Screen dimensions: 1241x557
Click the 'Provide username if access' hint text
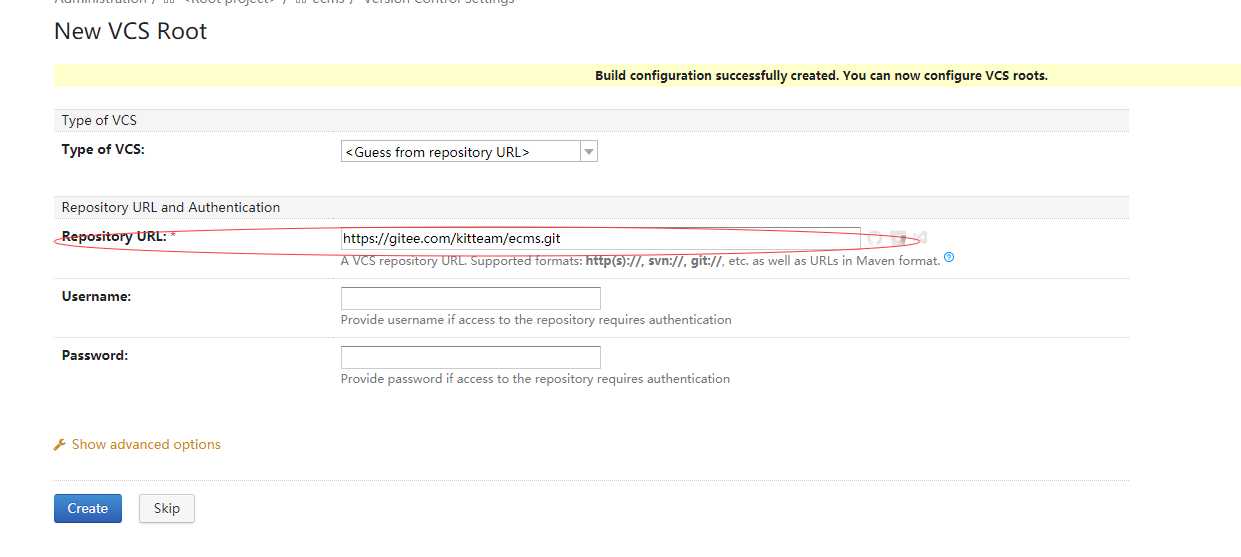(x=536, y=320)
